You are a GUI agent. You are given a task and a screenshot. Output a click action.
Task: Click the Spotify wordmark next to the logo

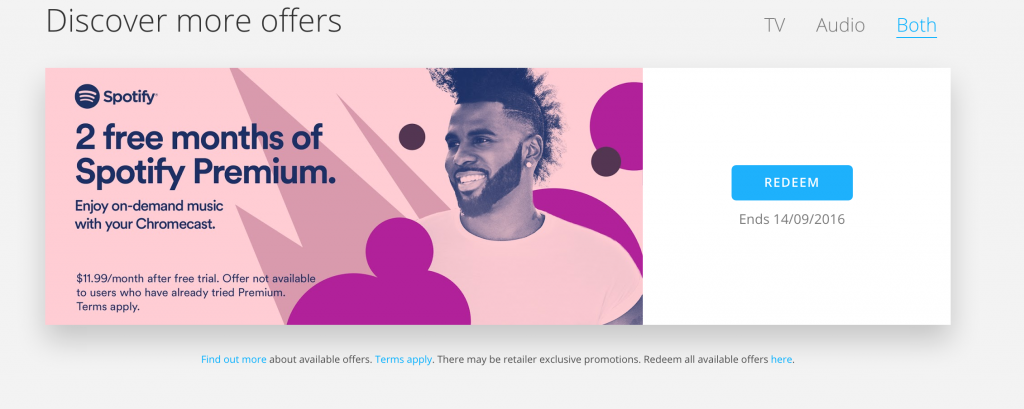(130, 97)
